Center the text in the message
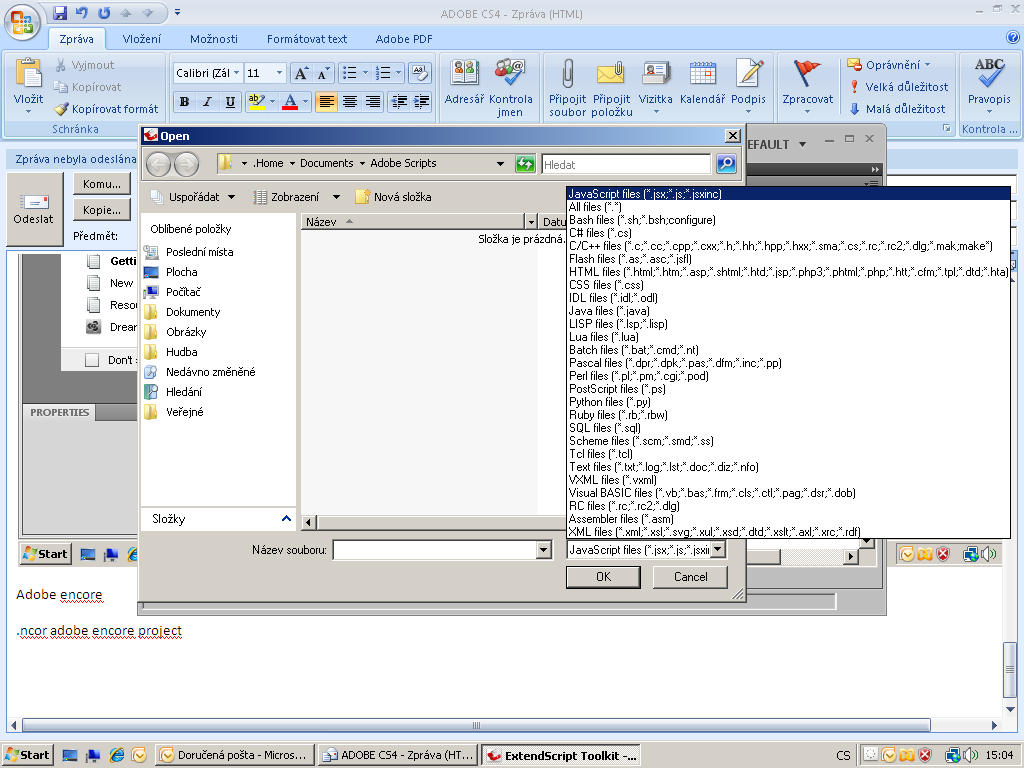This screenshot has width=1024, height=768. click(x=350, y=101)
